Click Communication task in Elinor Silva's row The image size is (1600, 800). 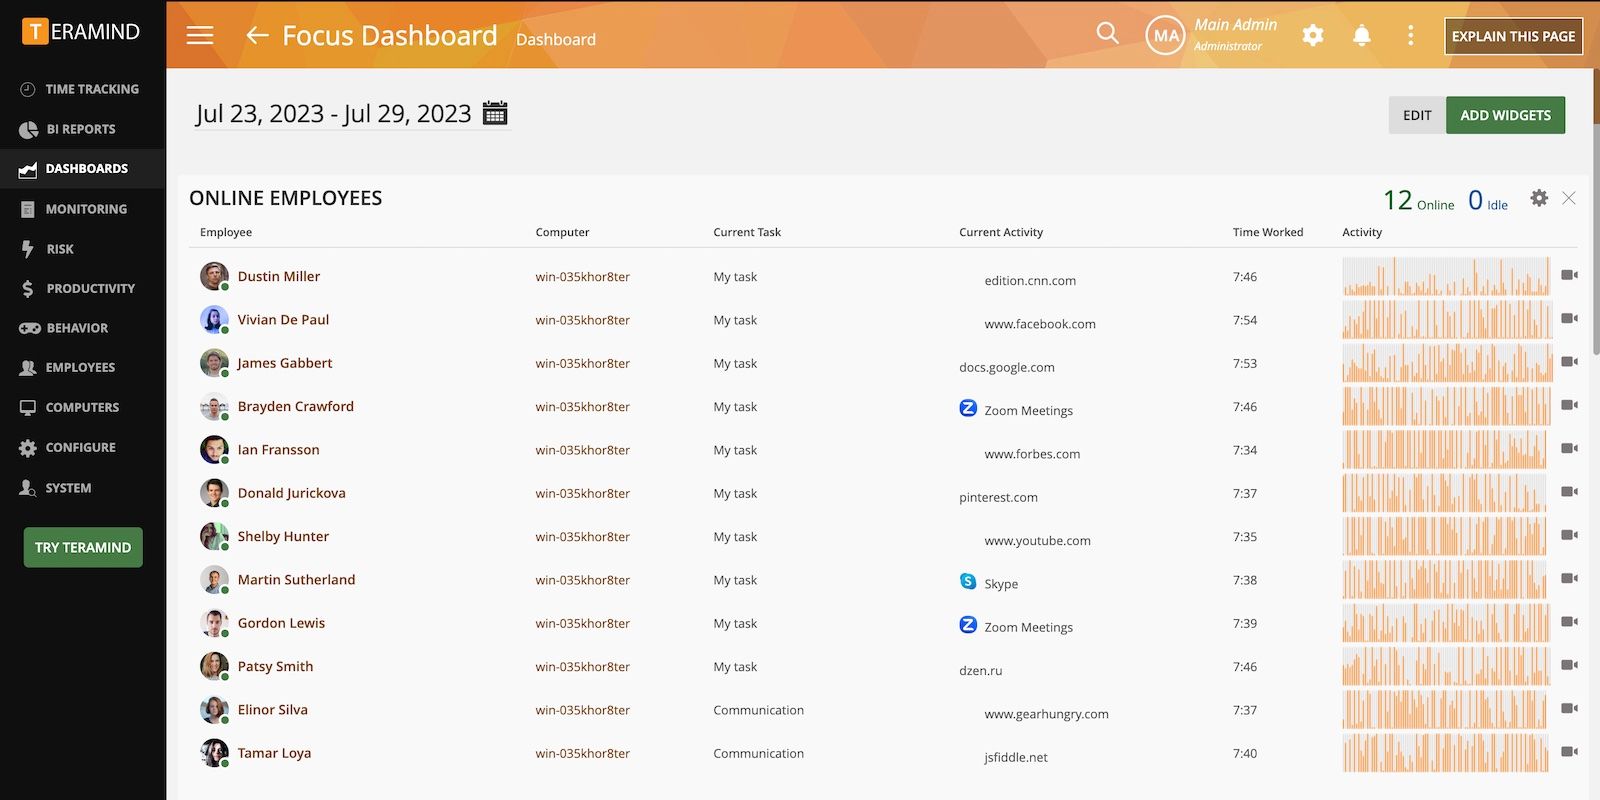click(x=758, y=710)
